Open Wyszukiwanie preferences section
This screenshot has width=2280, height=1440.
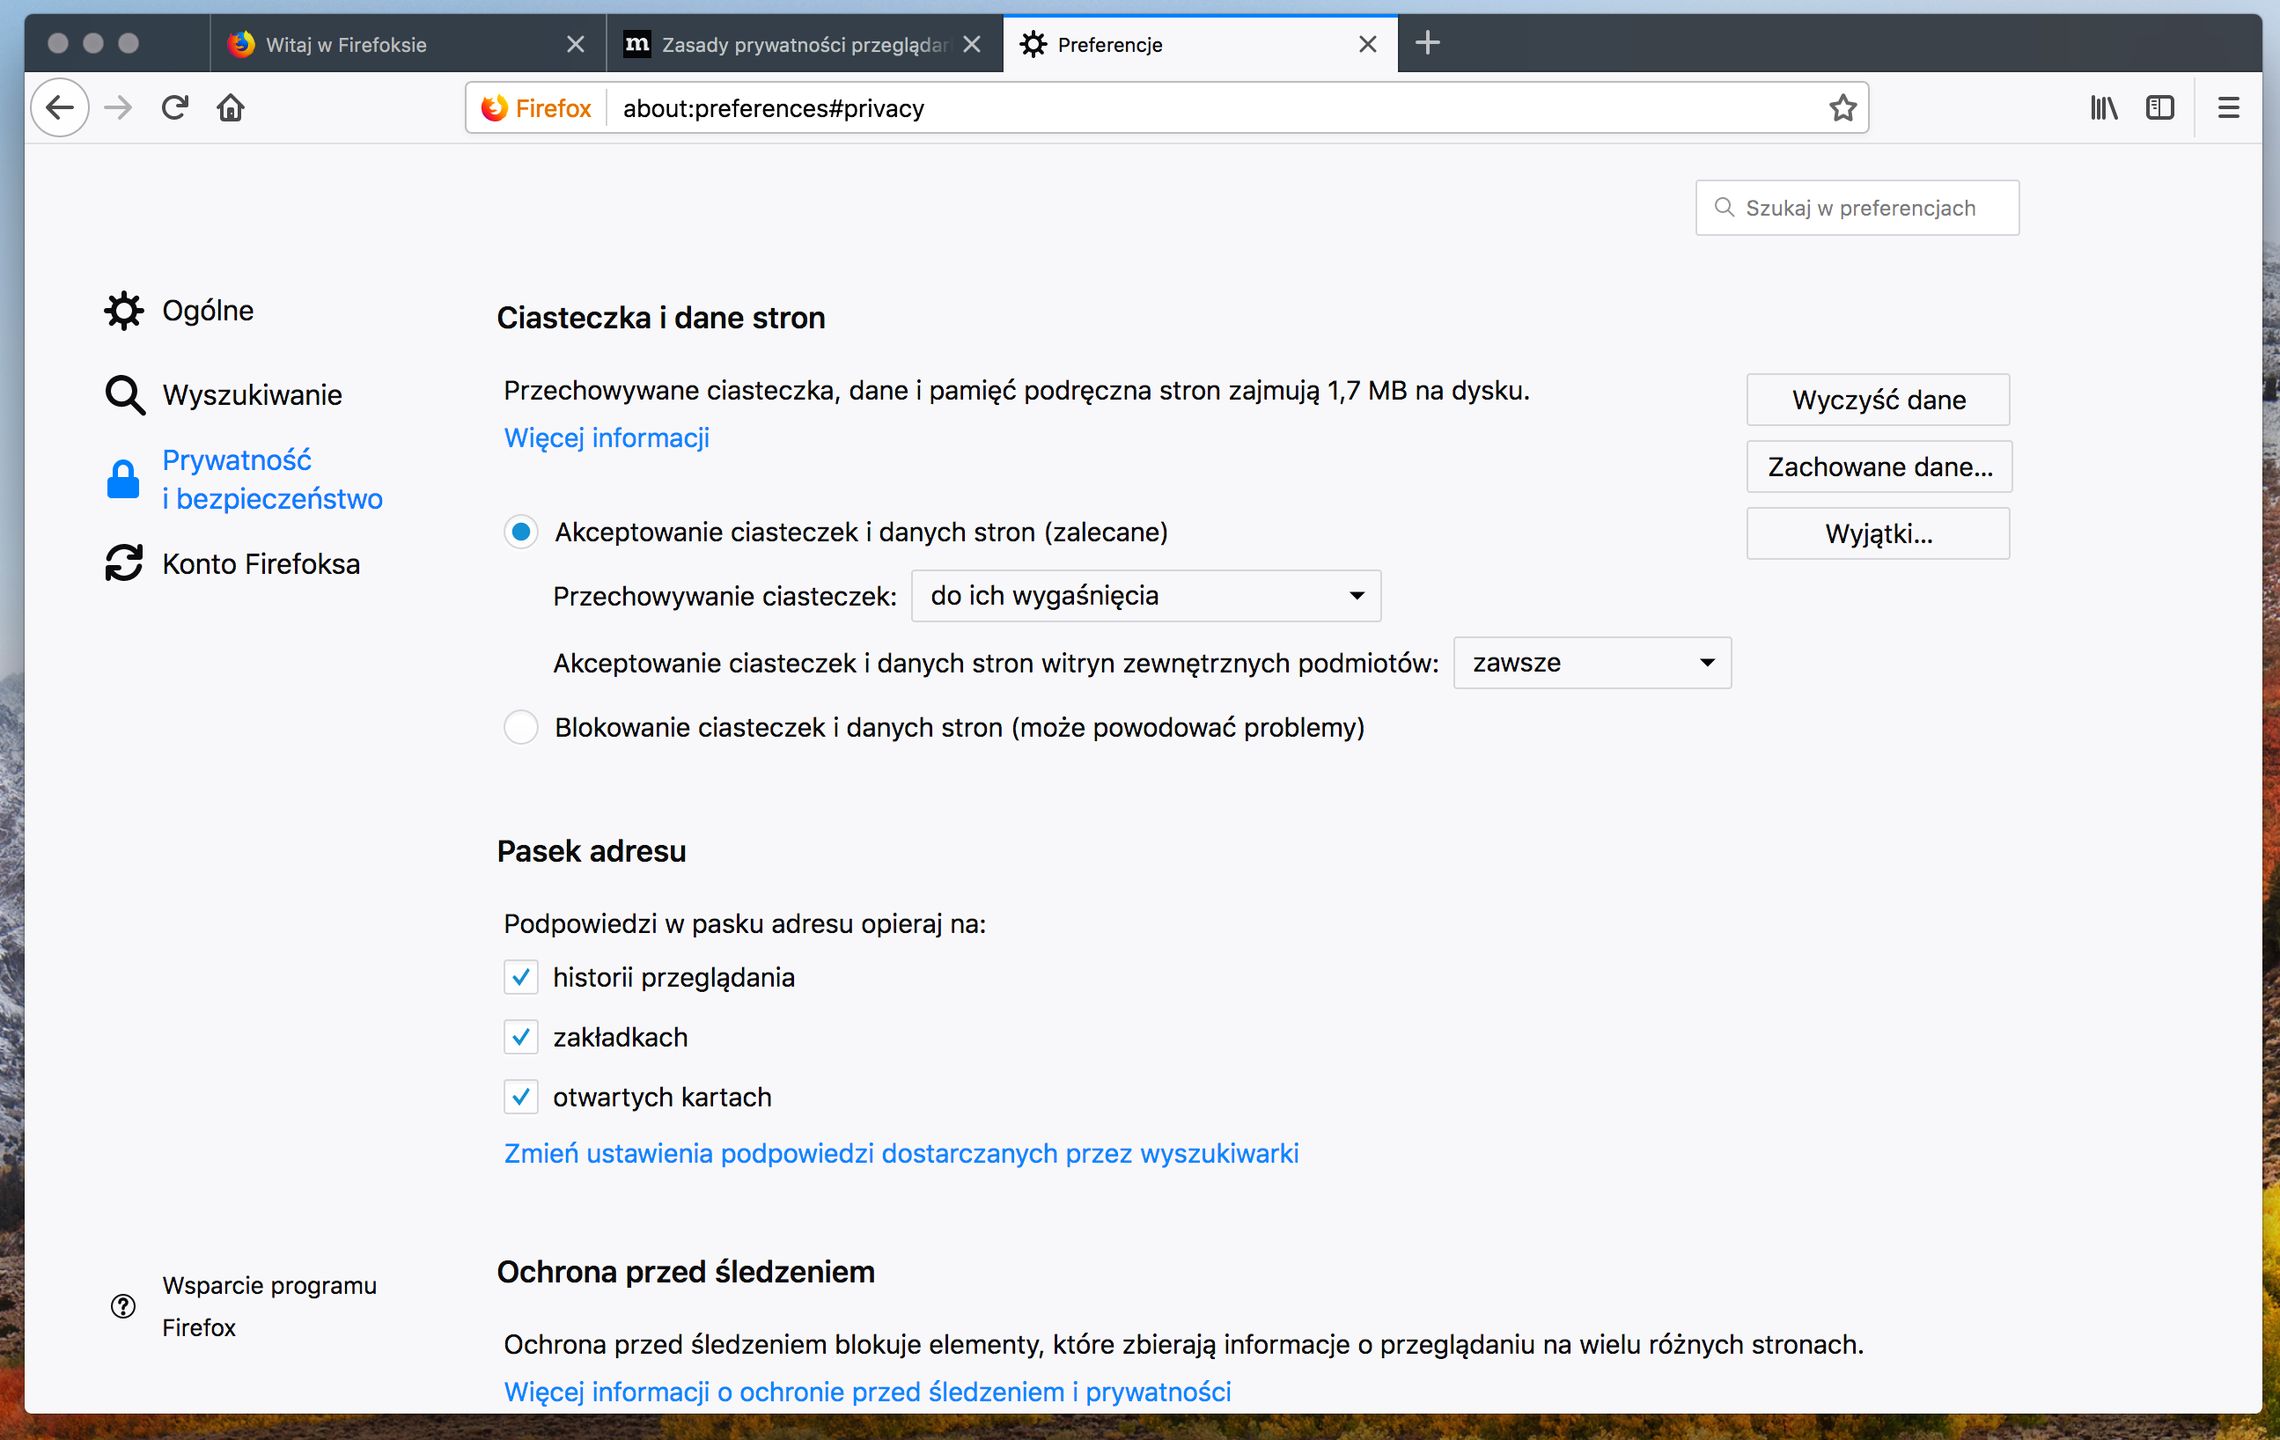(252, 395)
